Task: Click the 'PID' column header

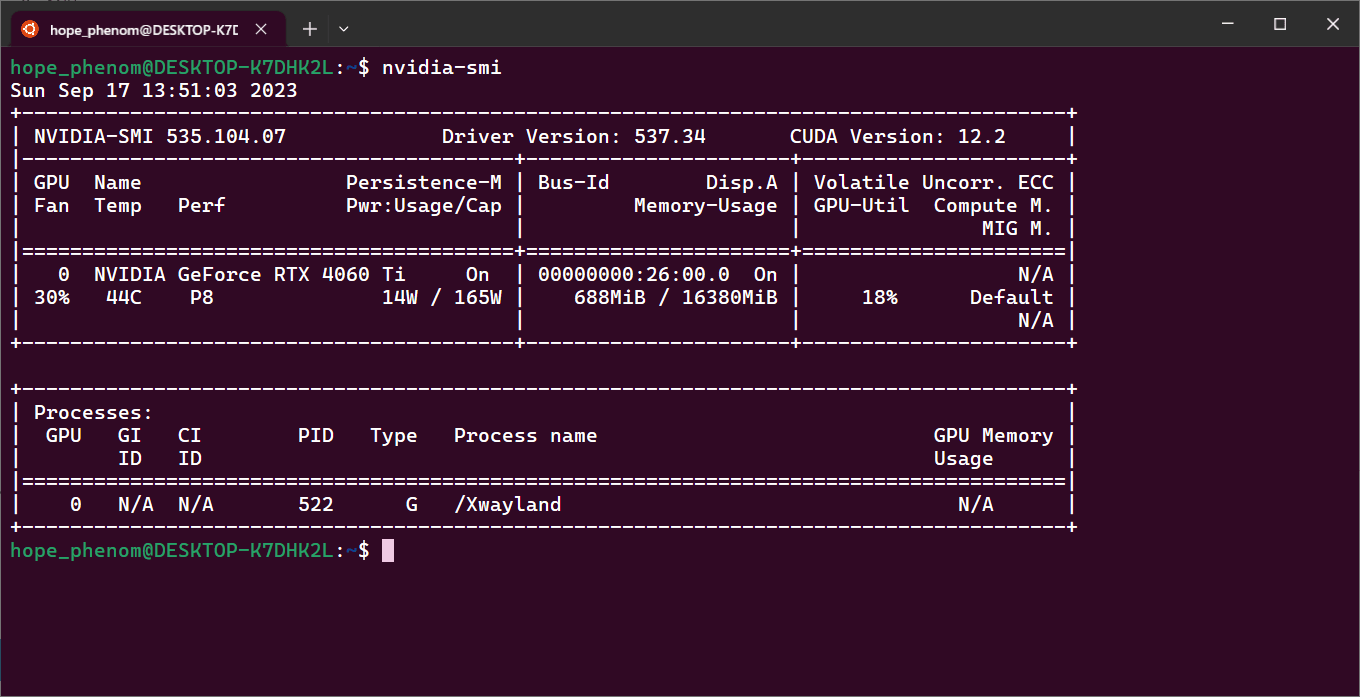Action: pyautogui.click(x=316, y=436)
